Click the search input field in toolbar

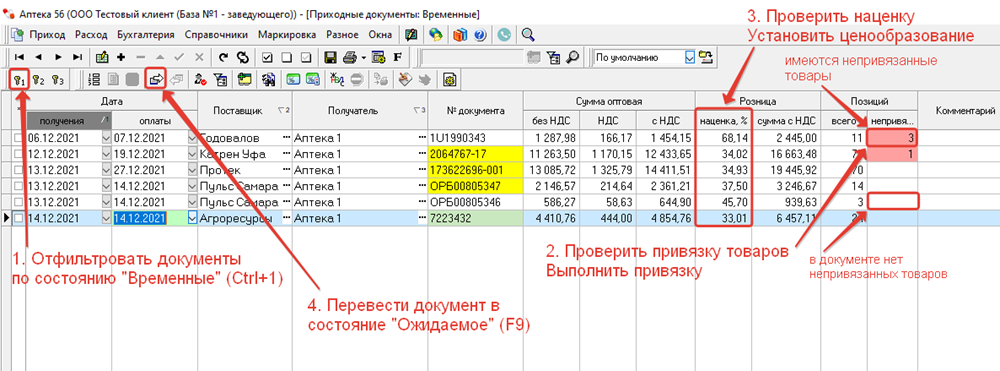(473, 57)
